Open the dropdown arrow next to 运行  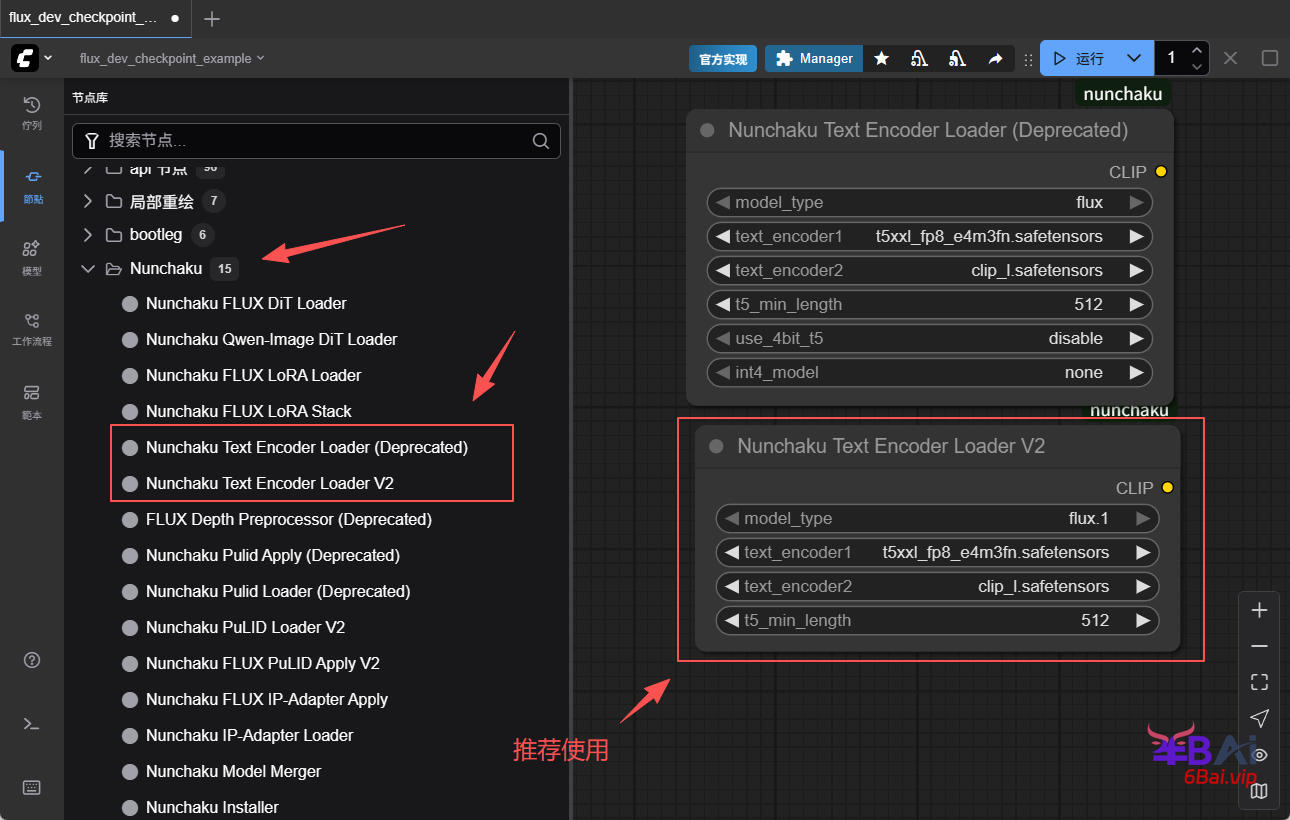(x=1133, y=59)
